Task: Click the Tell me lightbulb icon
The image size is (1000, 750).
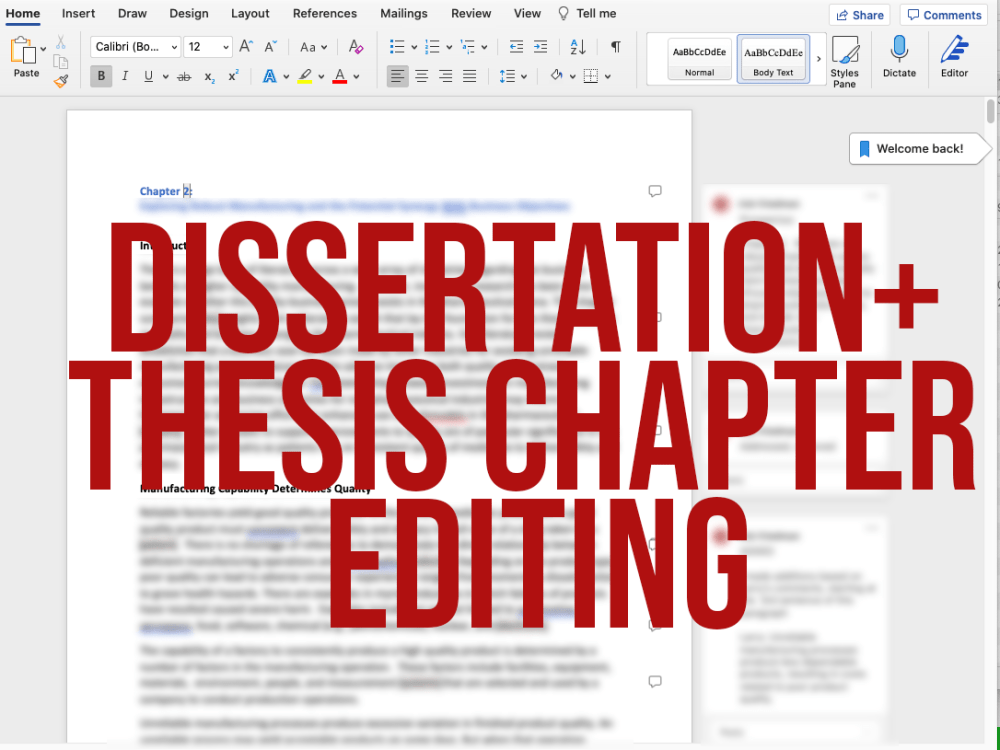Action: click(x=563, y=13)
